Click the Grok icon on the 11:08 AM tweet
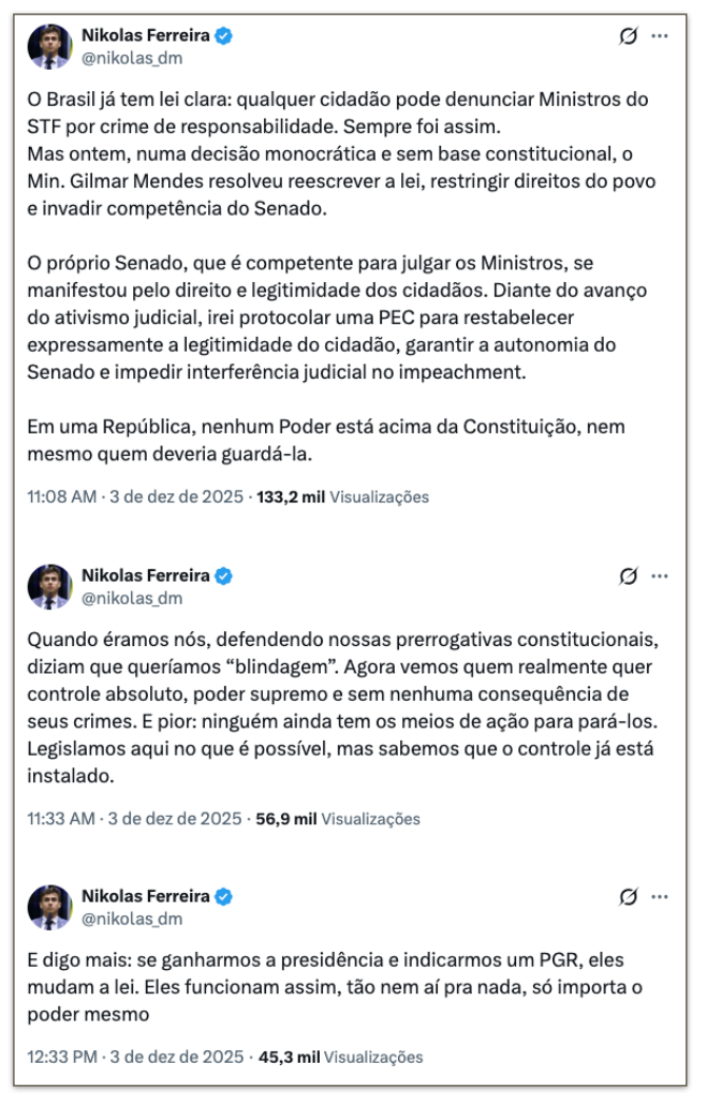This screenshot has width=702, height=1104. tap(629, 37)
